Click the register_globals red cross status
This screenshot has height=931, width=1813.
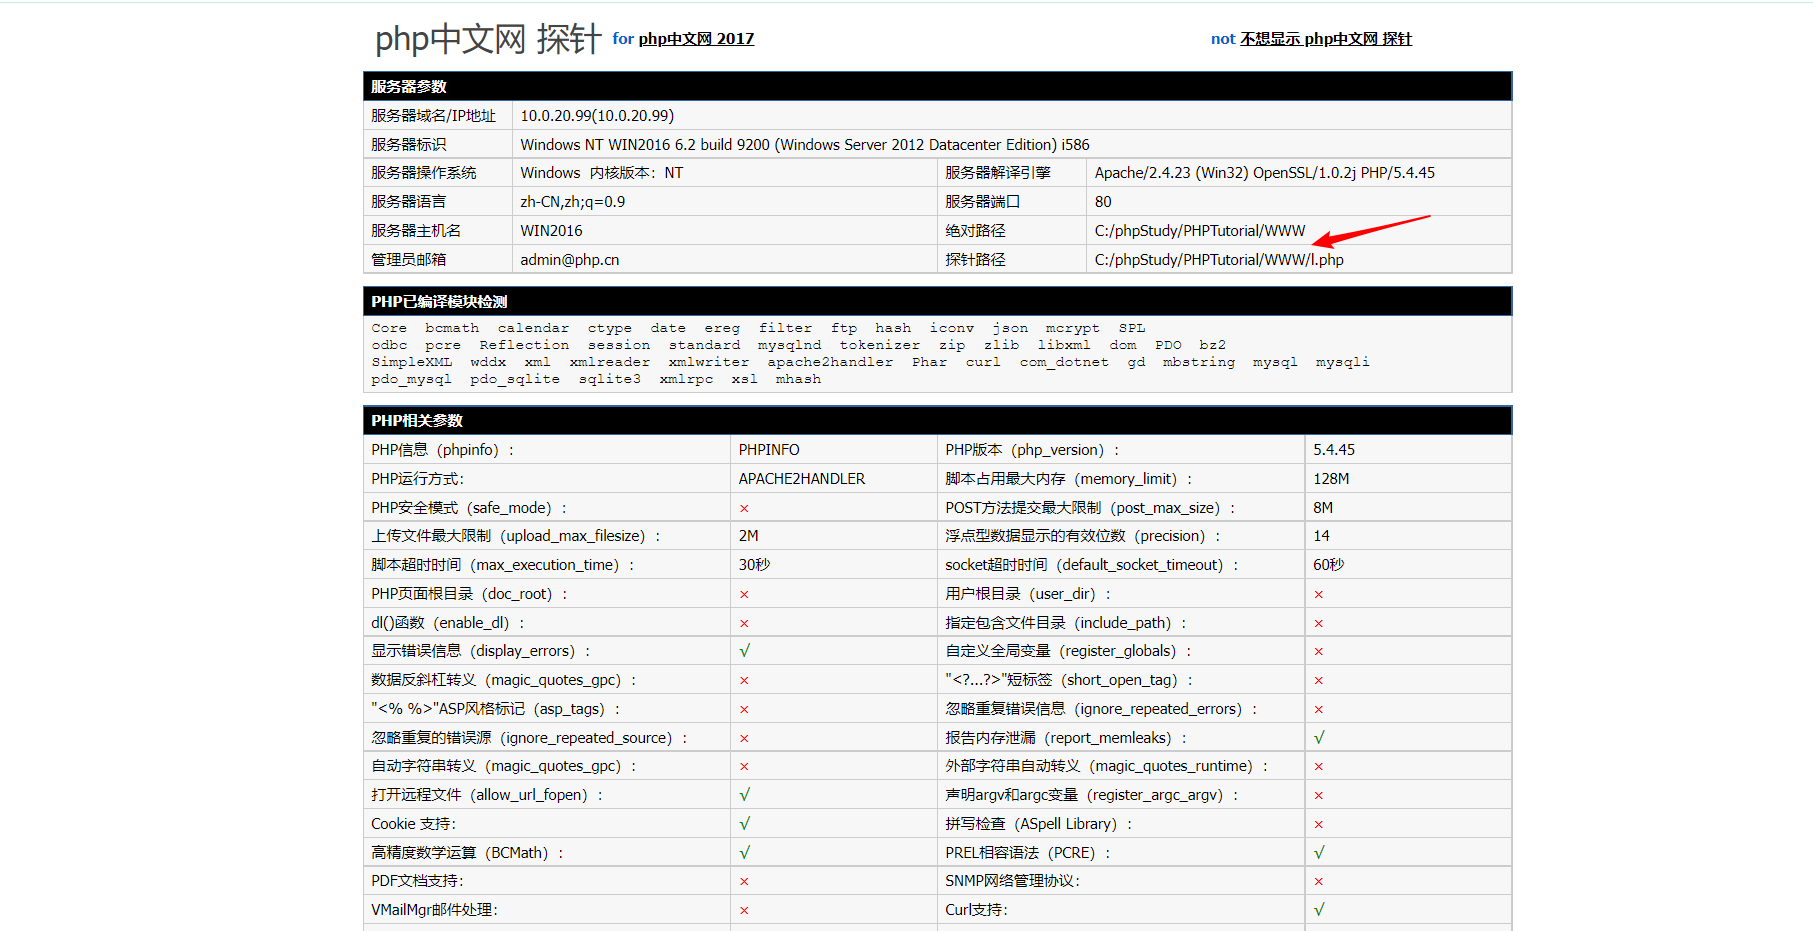coord(1318,651)
